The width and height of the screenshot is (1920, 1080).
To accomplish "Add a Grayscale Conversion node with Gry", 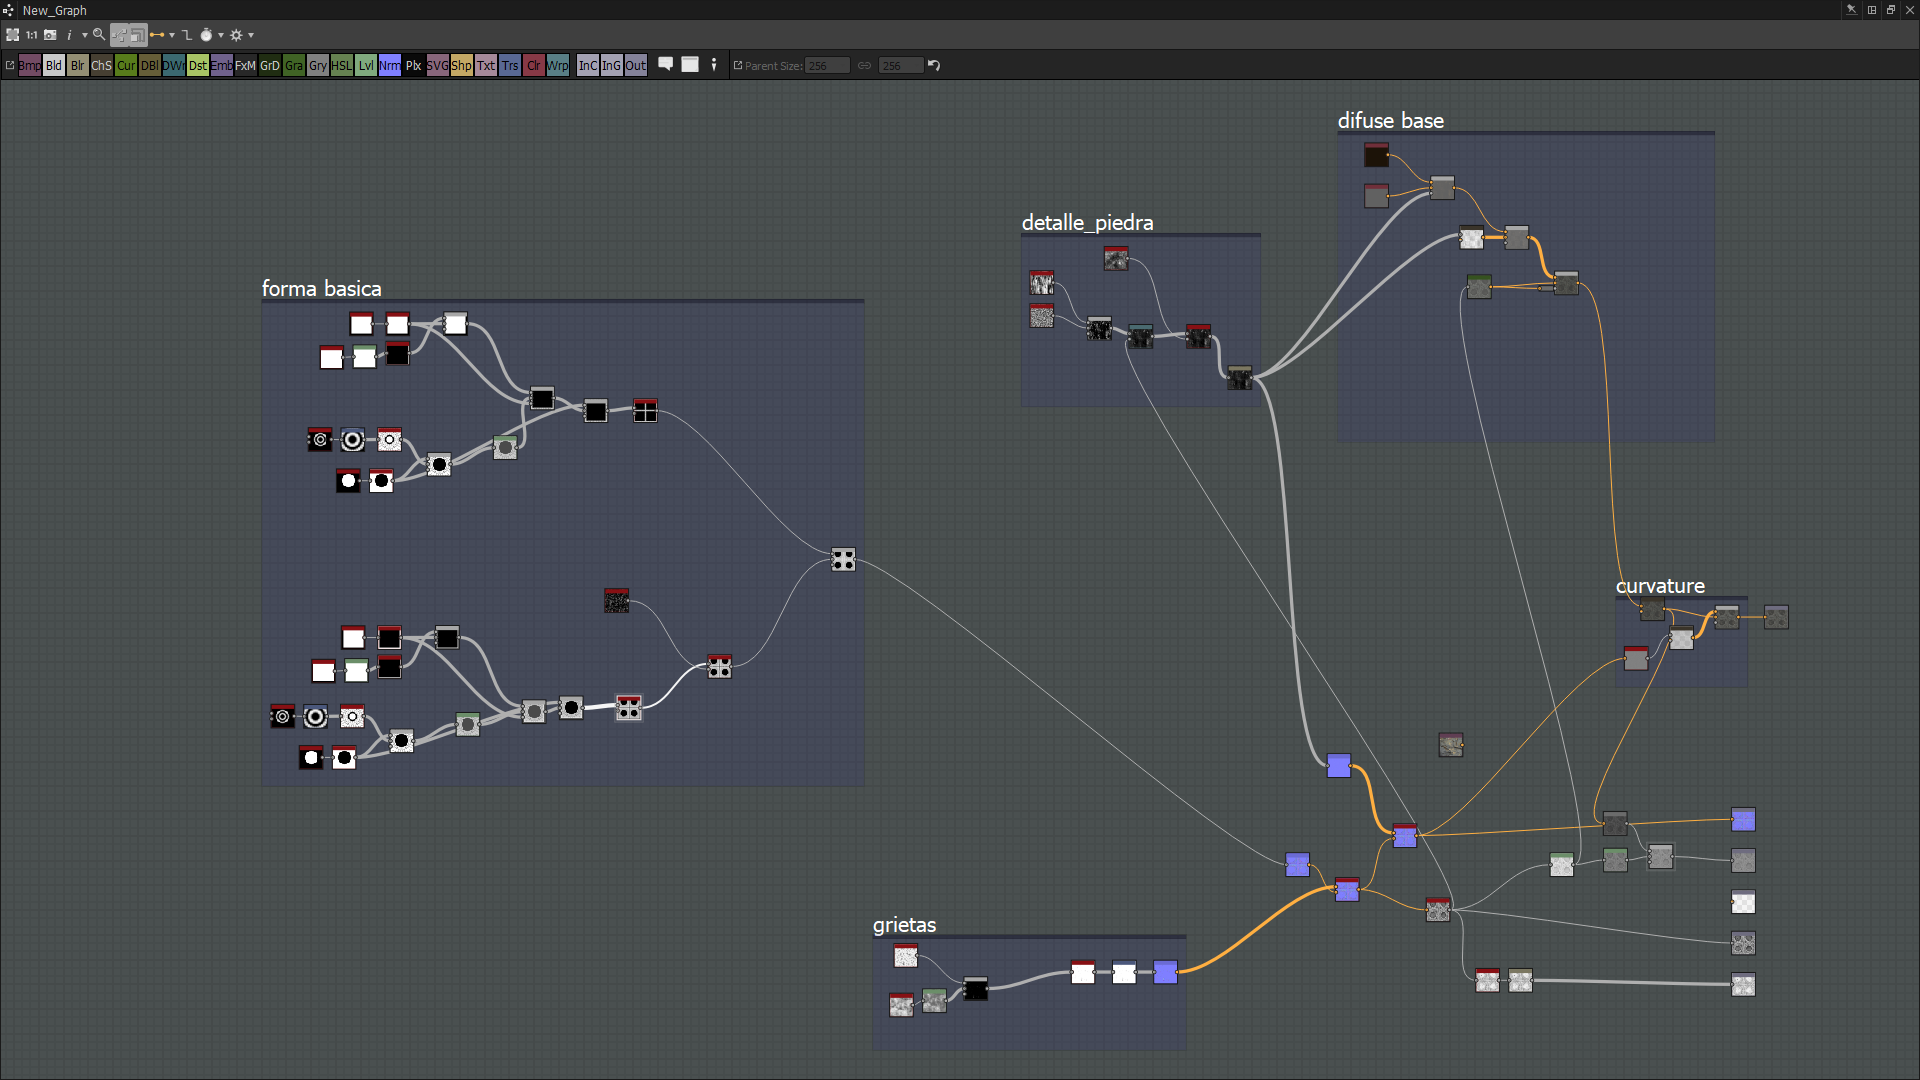I will (x=318, y=66).
